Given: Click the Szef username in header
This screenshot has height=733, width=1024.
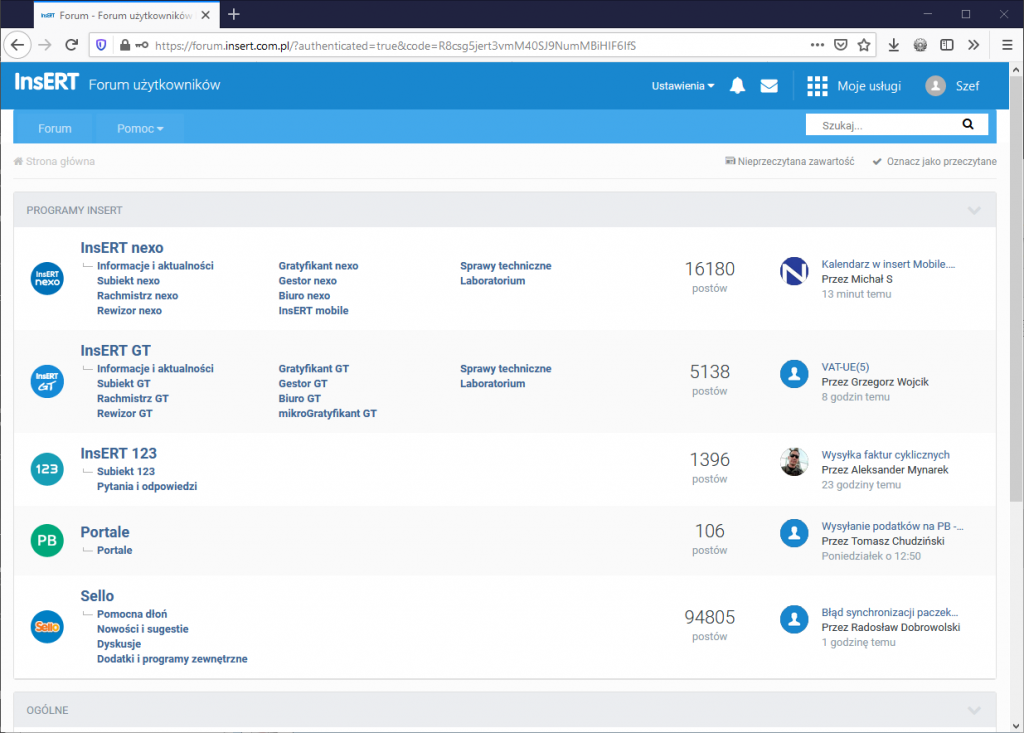Looking at the screenshot, I should click(967, 86).
